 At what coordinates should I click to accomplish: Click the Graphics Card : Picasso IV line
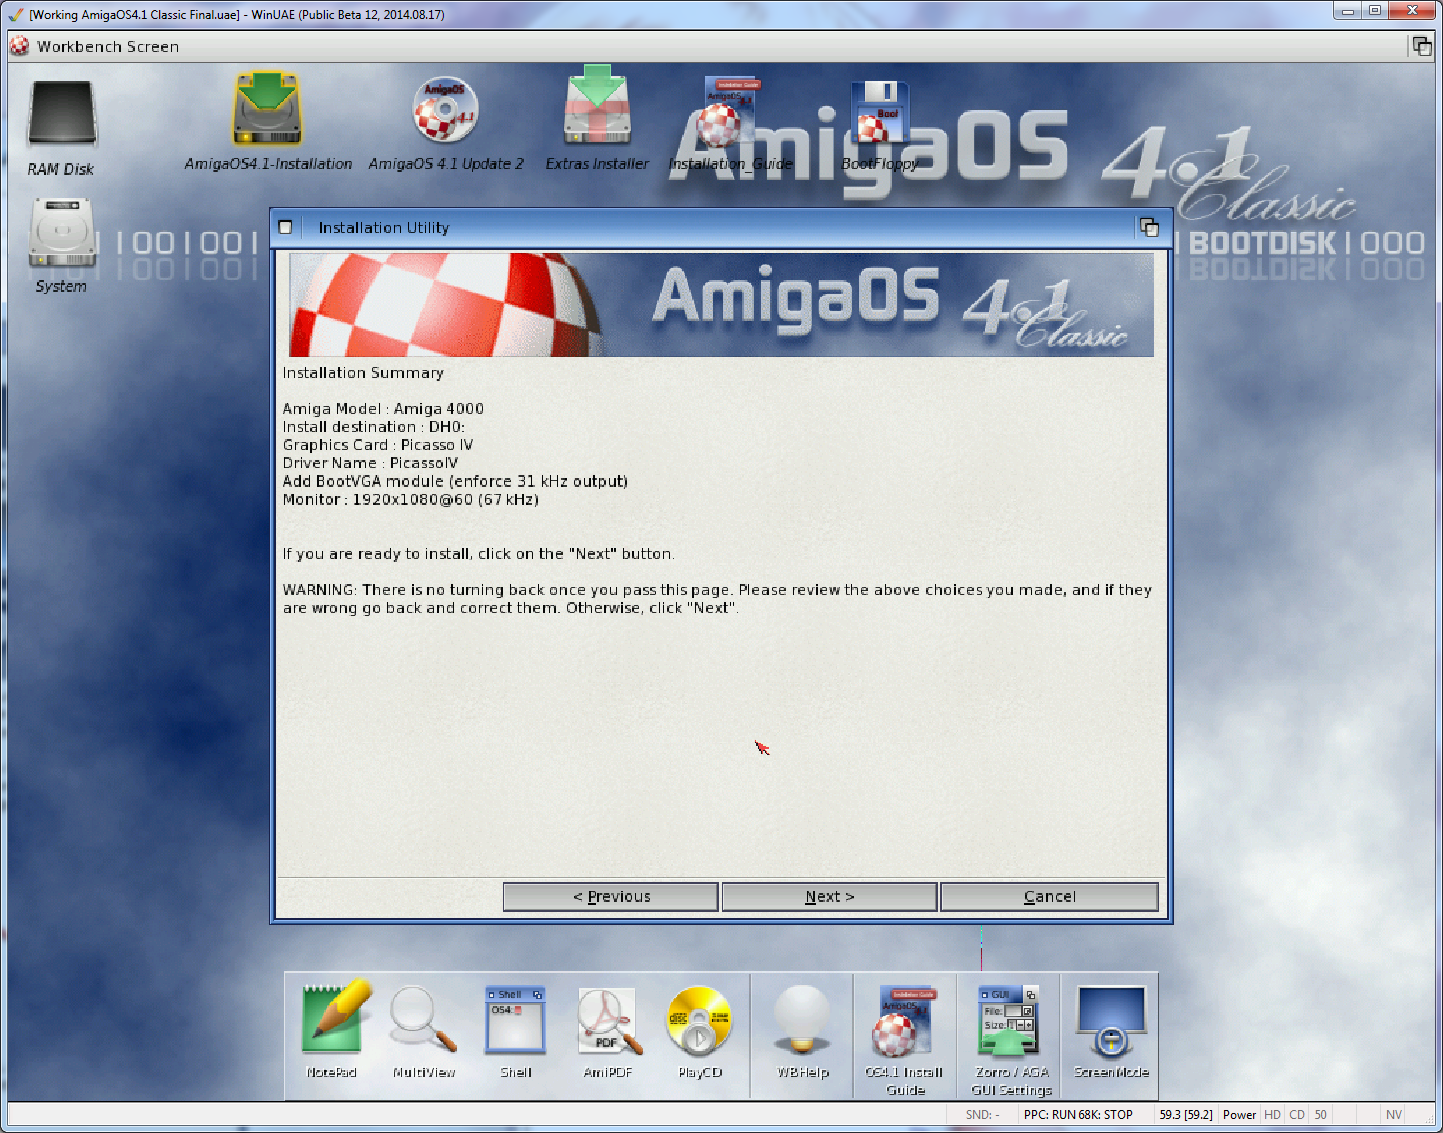point(378,444)
